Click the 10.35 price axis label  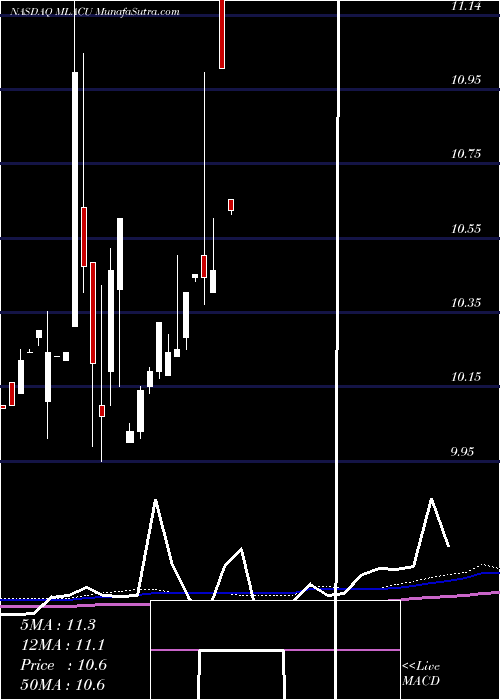point(467,304)
